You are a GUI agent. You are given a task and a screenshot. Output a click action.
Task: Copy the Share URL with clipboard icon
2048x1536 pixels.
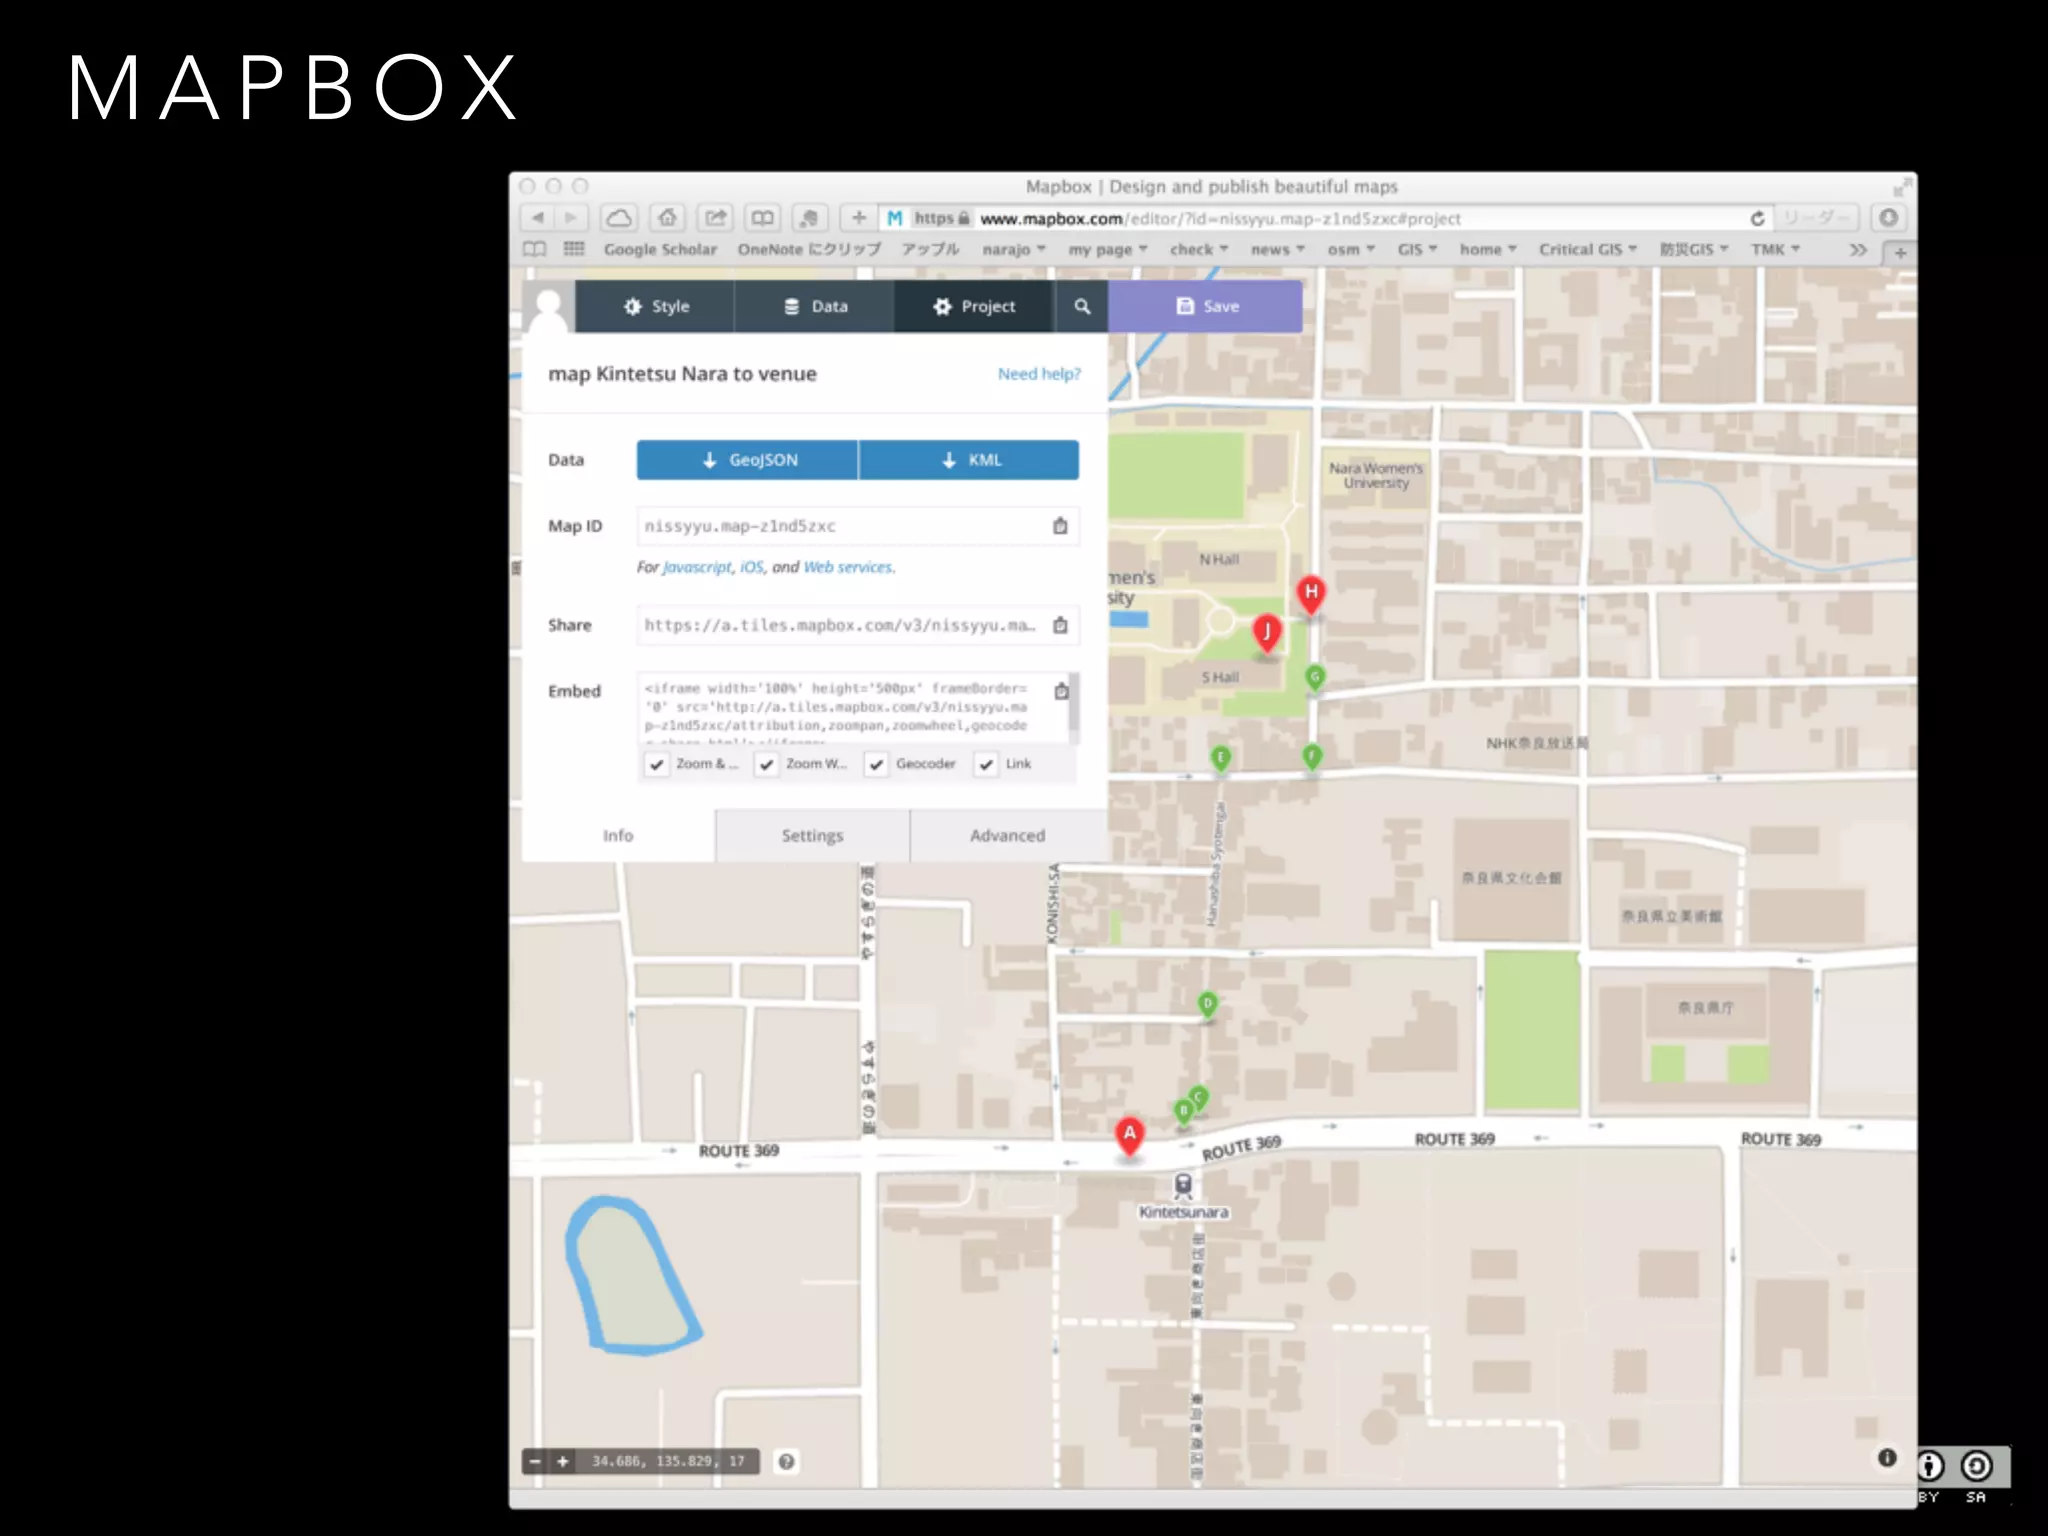(x=1060, y=625)
